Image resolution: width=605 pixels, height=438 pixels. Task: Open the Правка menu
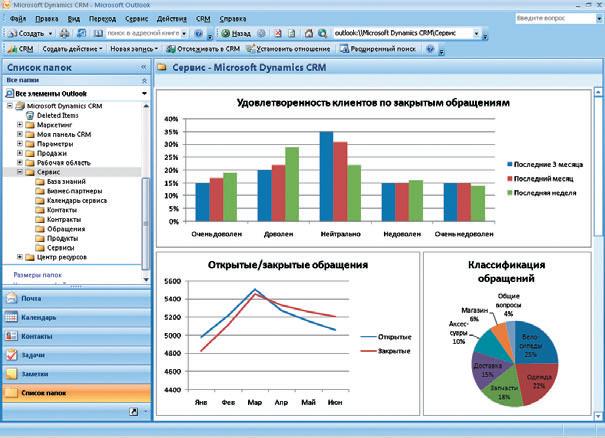47,19
